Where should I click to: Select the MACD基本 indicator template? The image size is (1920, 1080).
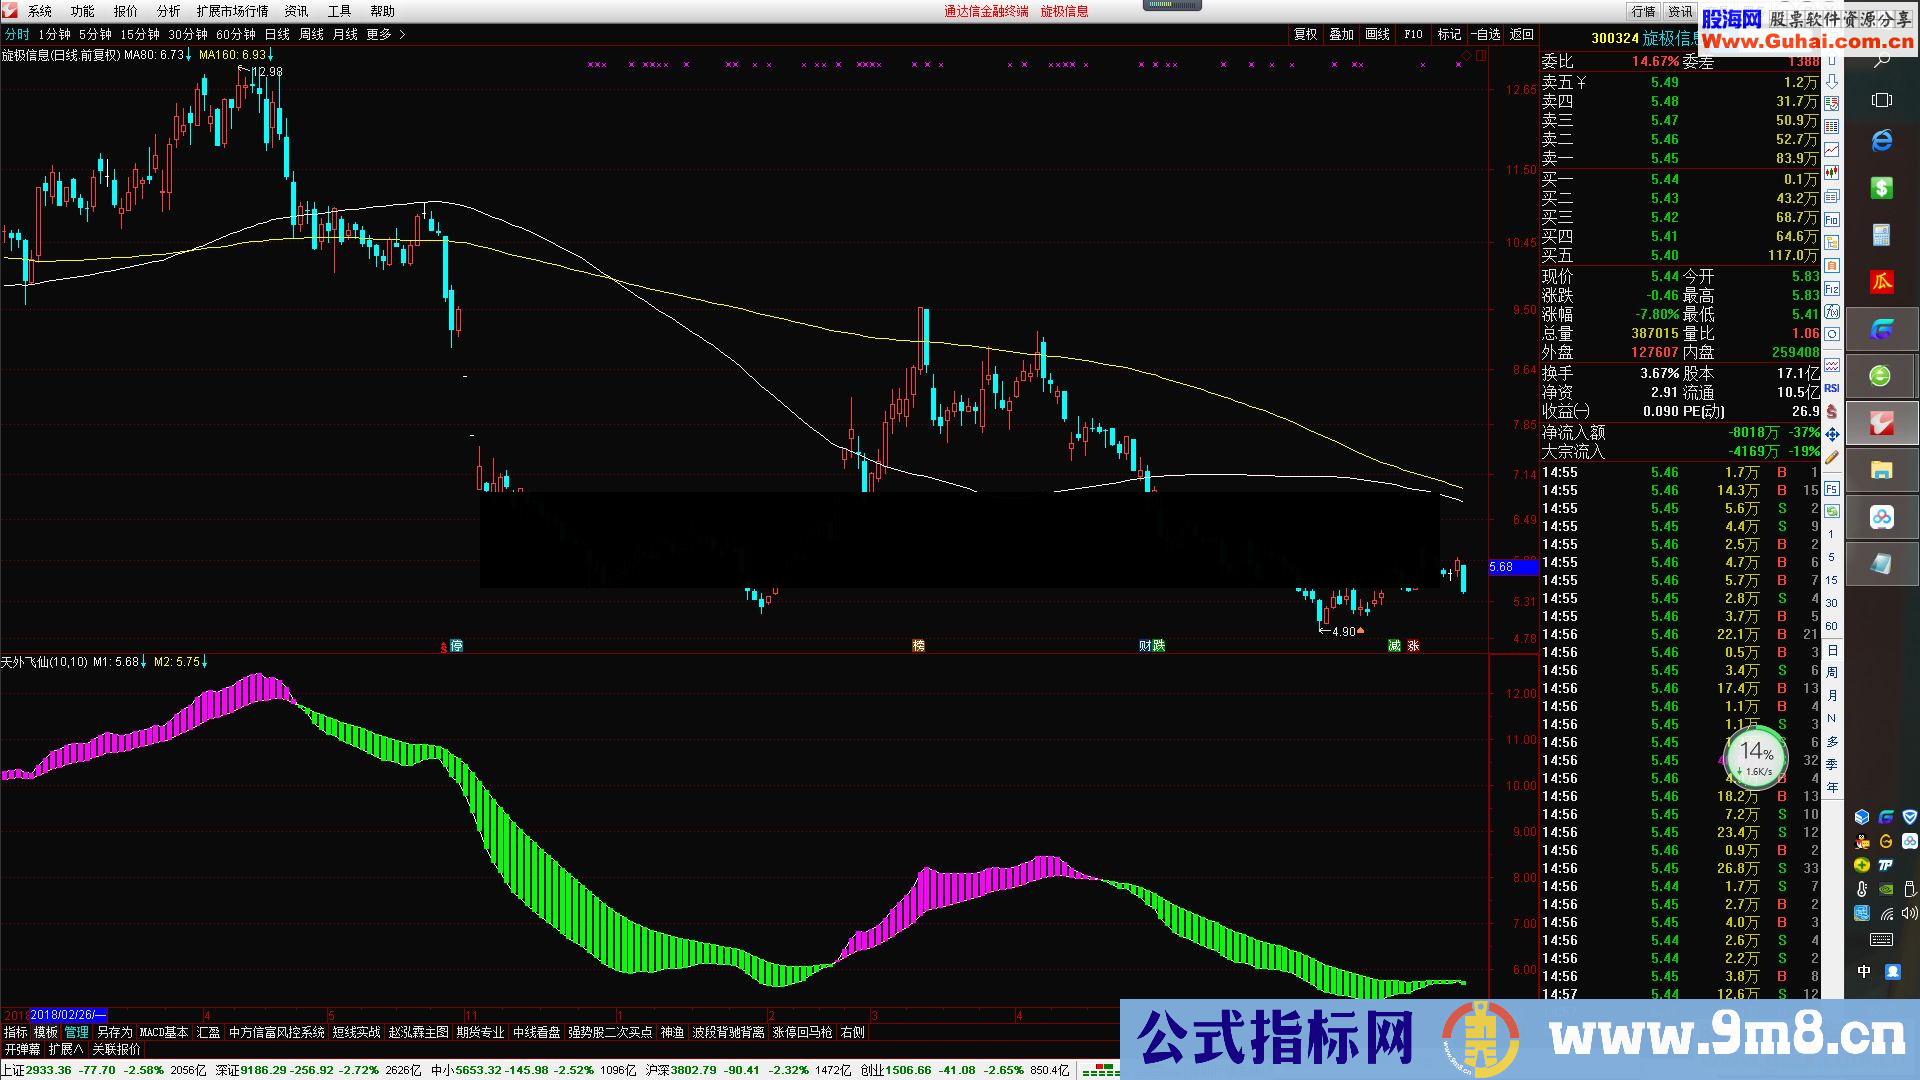click(x=164, y=1032)
